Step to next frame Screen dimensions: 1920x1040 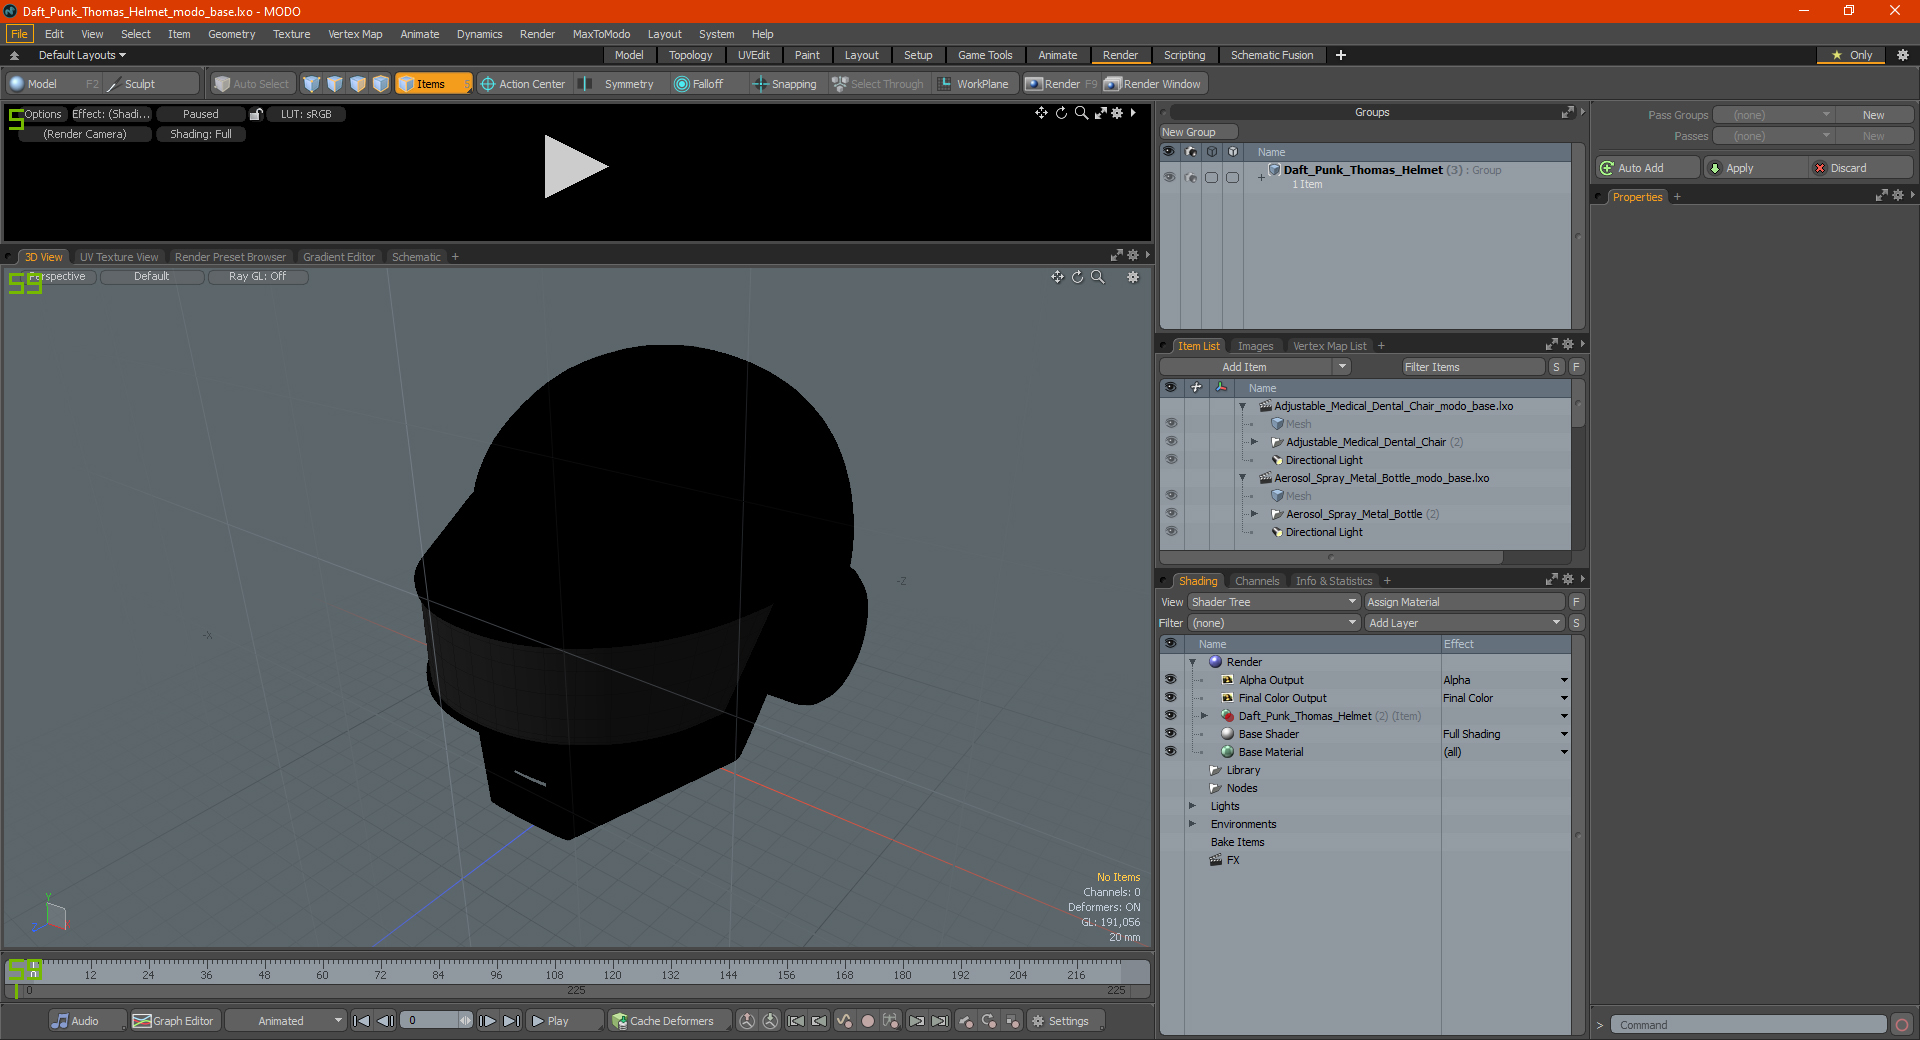click(488, 1021)
